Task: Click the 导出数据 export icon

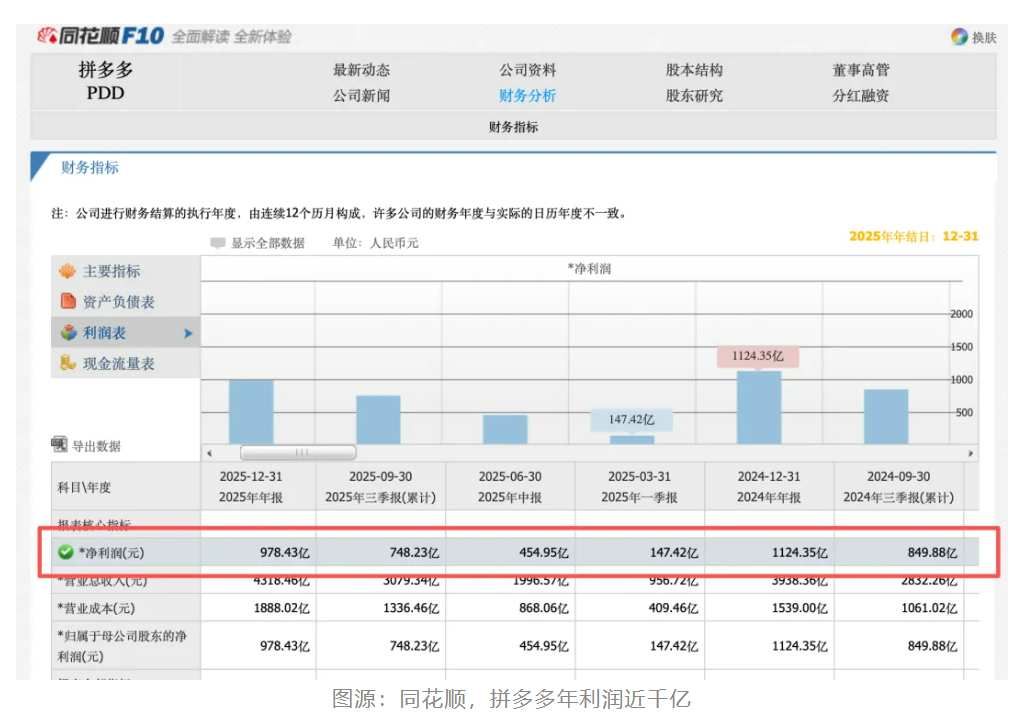Action: pos(59,444)
